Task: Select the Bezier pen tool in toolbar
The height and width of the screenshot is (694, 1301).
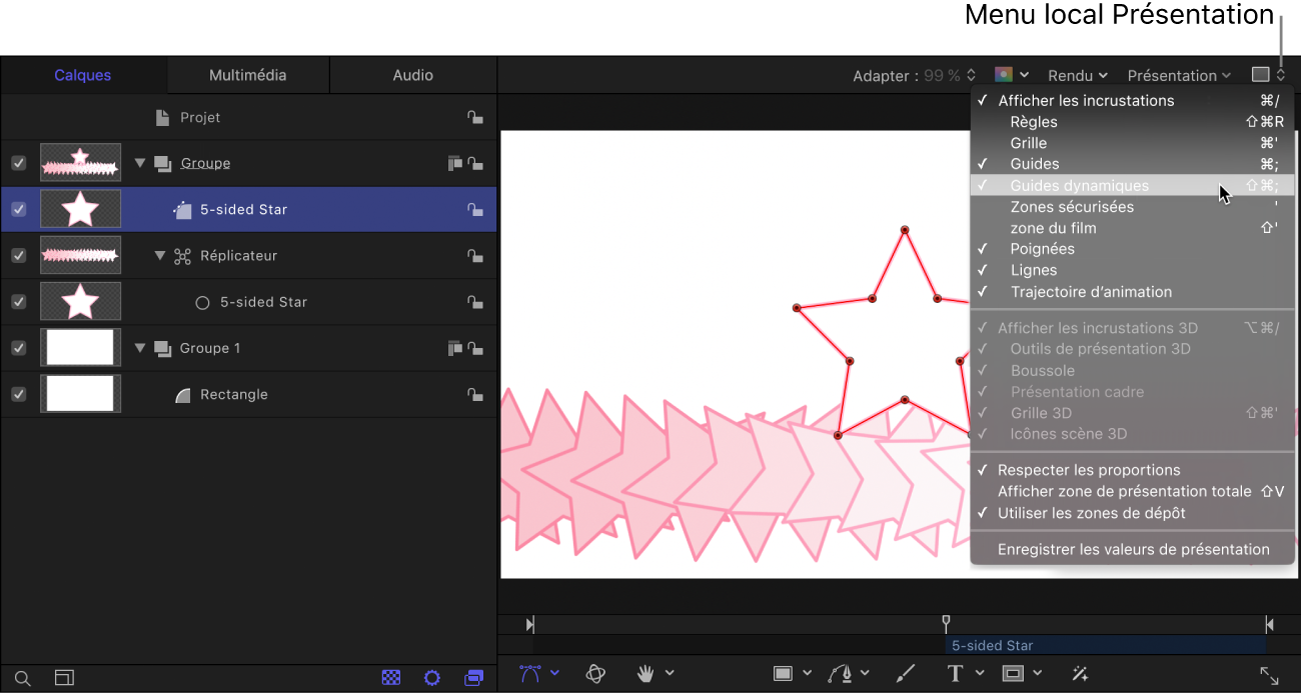Action: [x=530, y=674]
